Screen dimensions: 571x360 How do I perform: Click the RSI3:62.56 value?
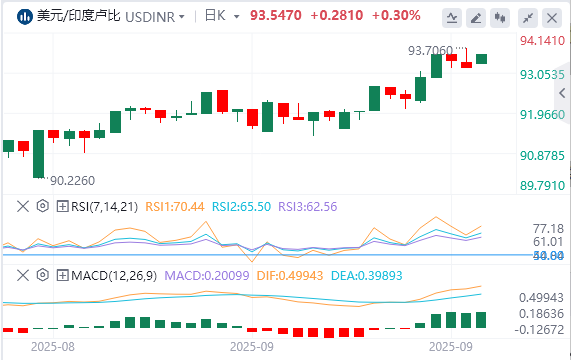308,207
